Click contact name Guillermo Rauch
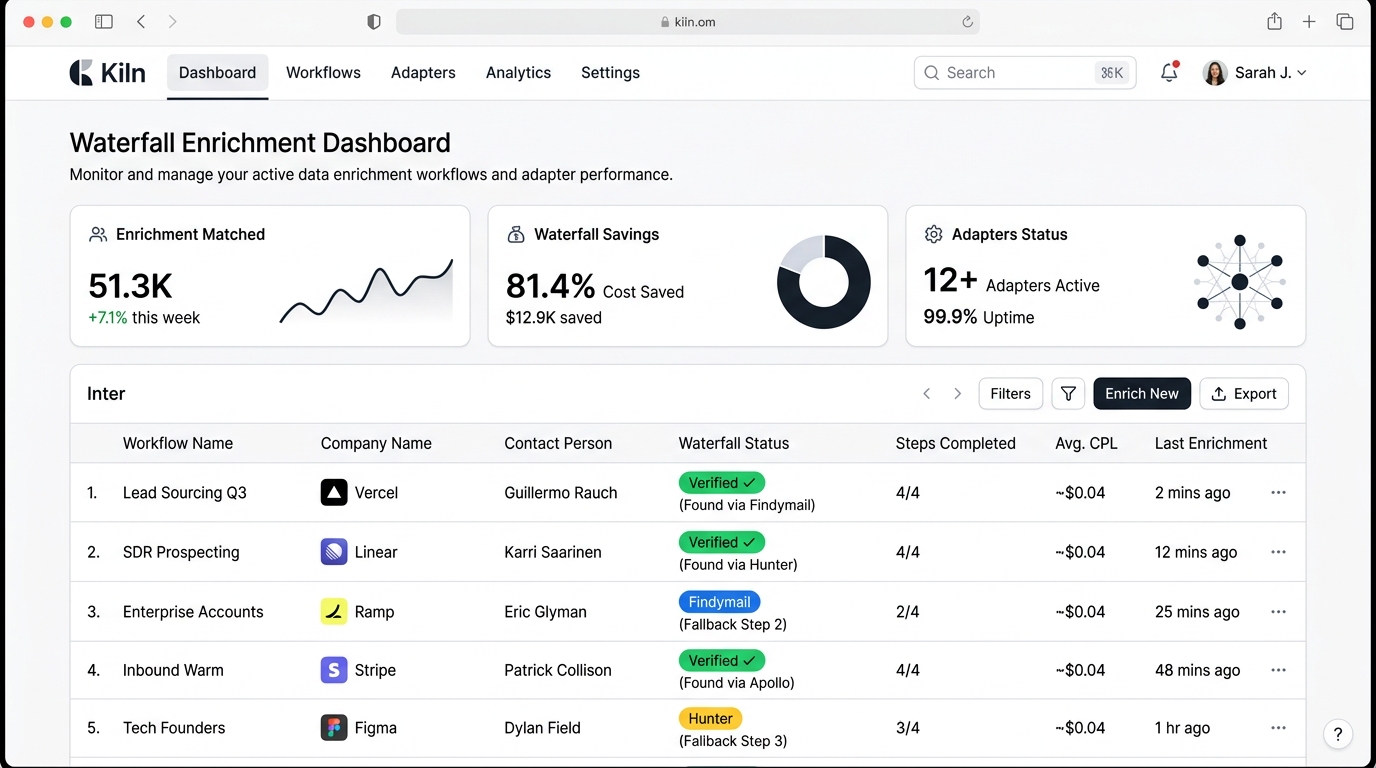 (561, 493)
